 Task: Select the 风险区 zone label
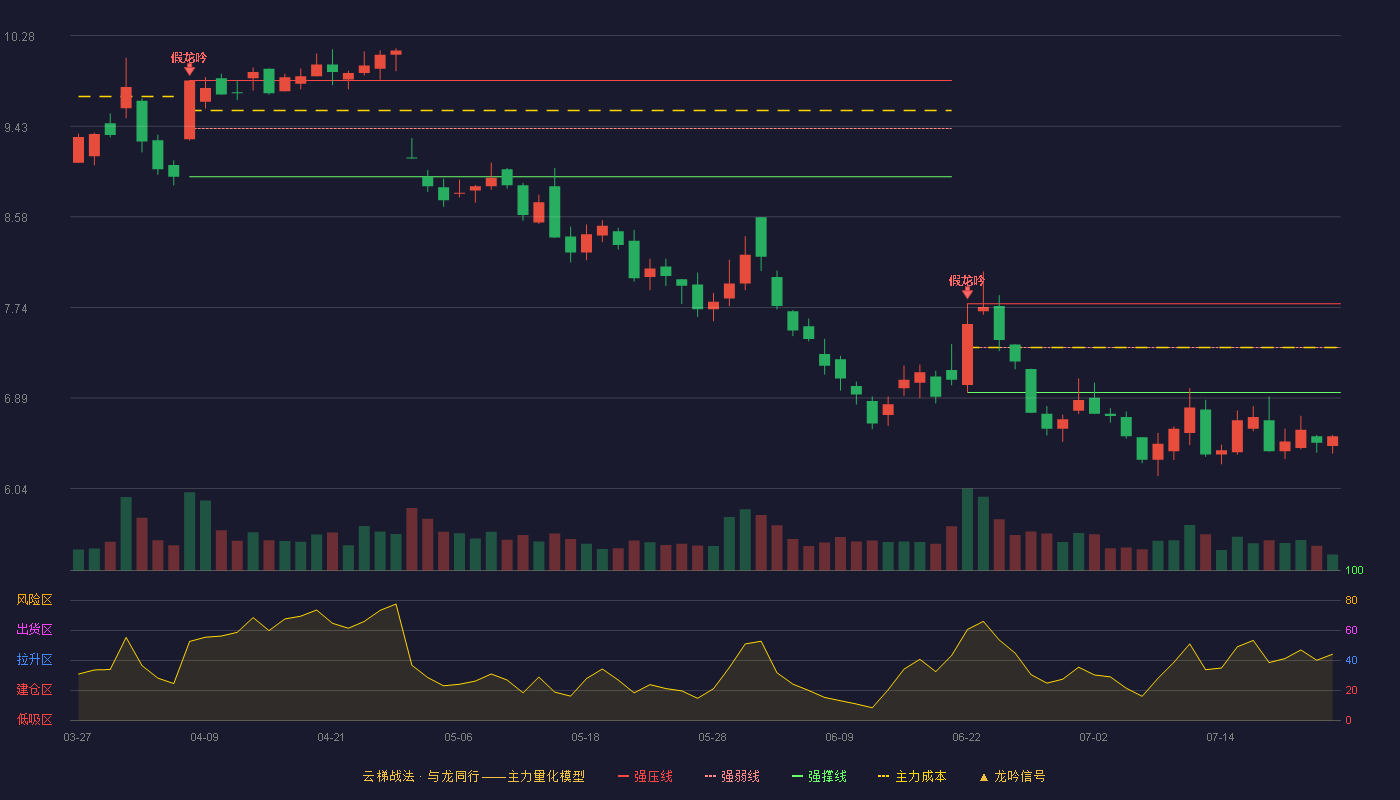[x=34, y=600]
